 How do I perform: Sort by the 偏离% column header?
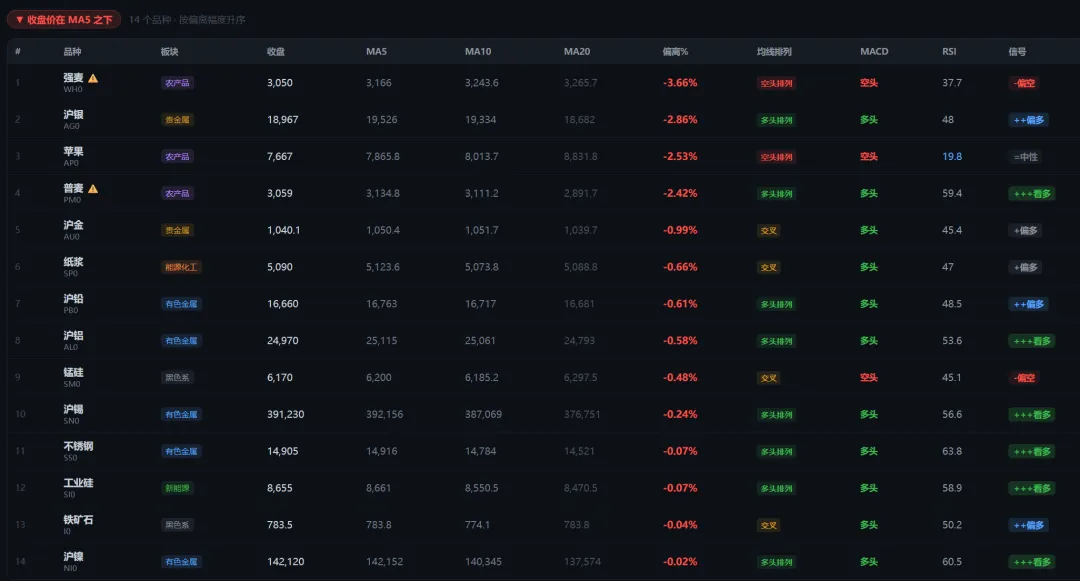676,51
